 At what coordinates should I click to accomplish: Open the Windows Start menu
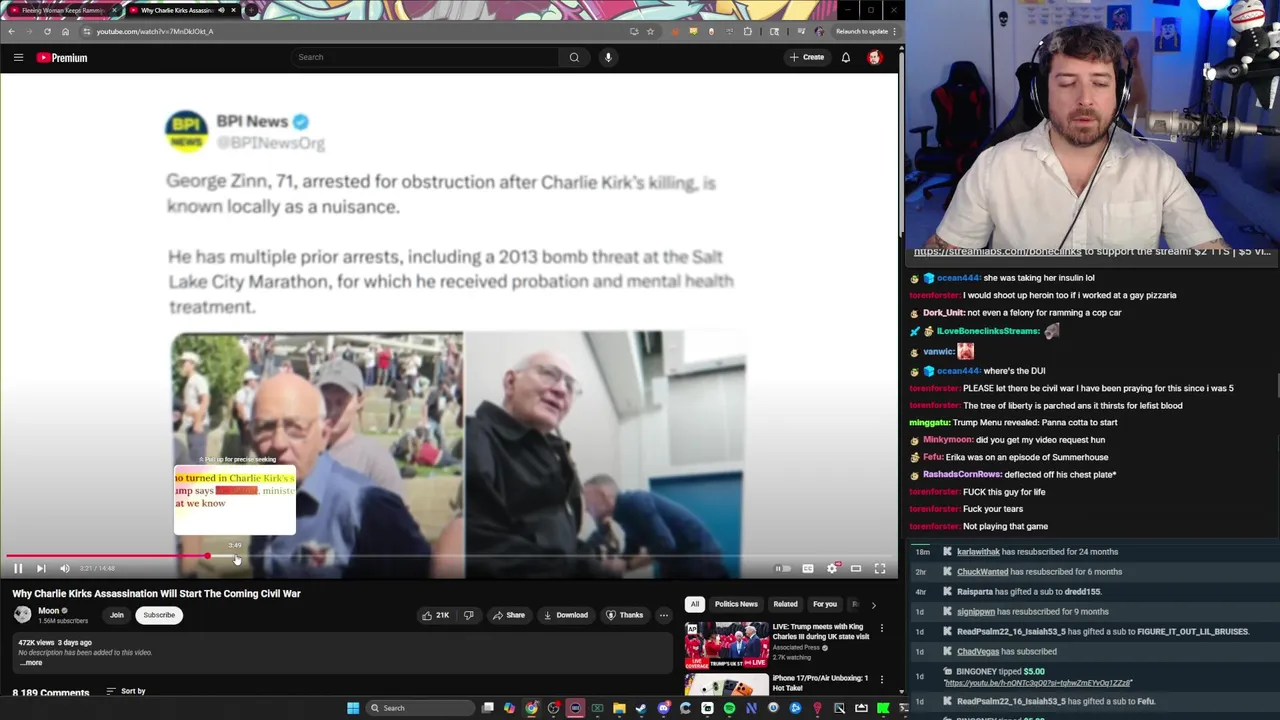tap(352, 708)
